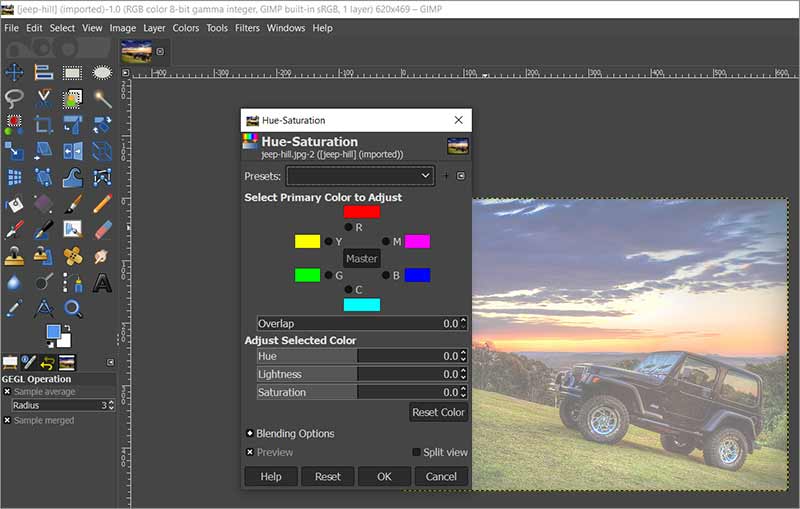
Task: Click the Overlap stepper arrows
Action: [x=463, y=323]
